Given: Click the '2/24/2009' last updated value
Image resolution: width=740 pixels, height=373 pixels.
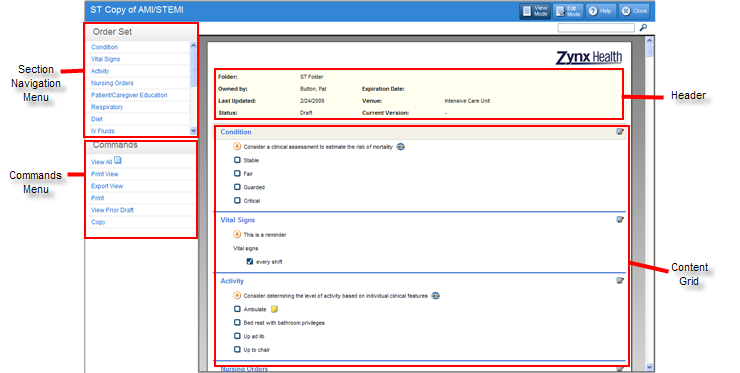Looking at the screenshot, I should point(312,101).
